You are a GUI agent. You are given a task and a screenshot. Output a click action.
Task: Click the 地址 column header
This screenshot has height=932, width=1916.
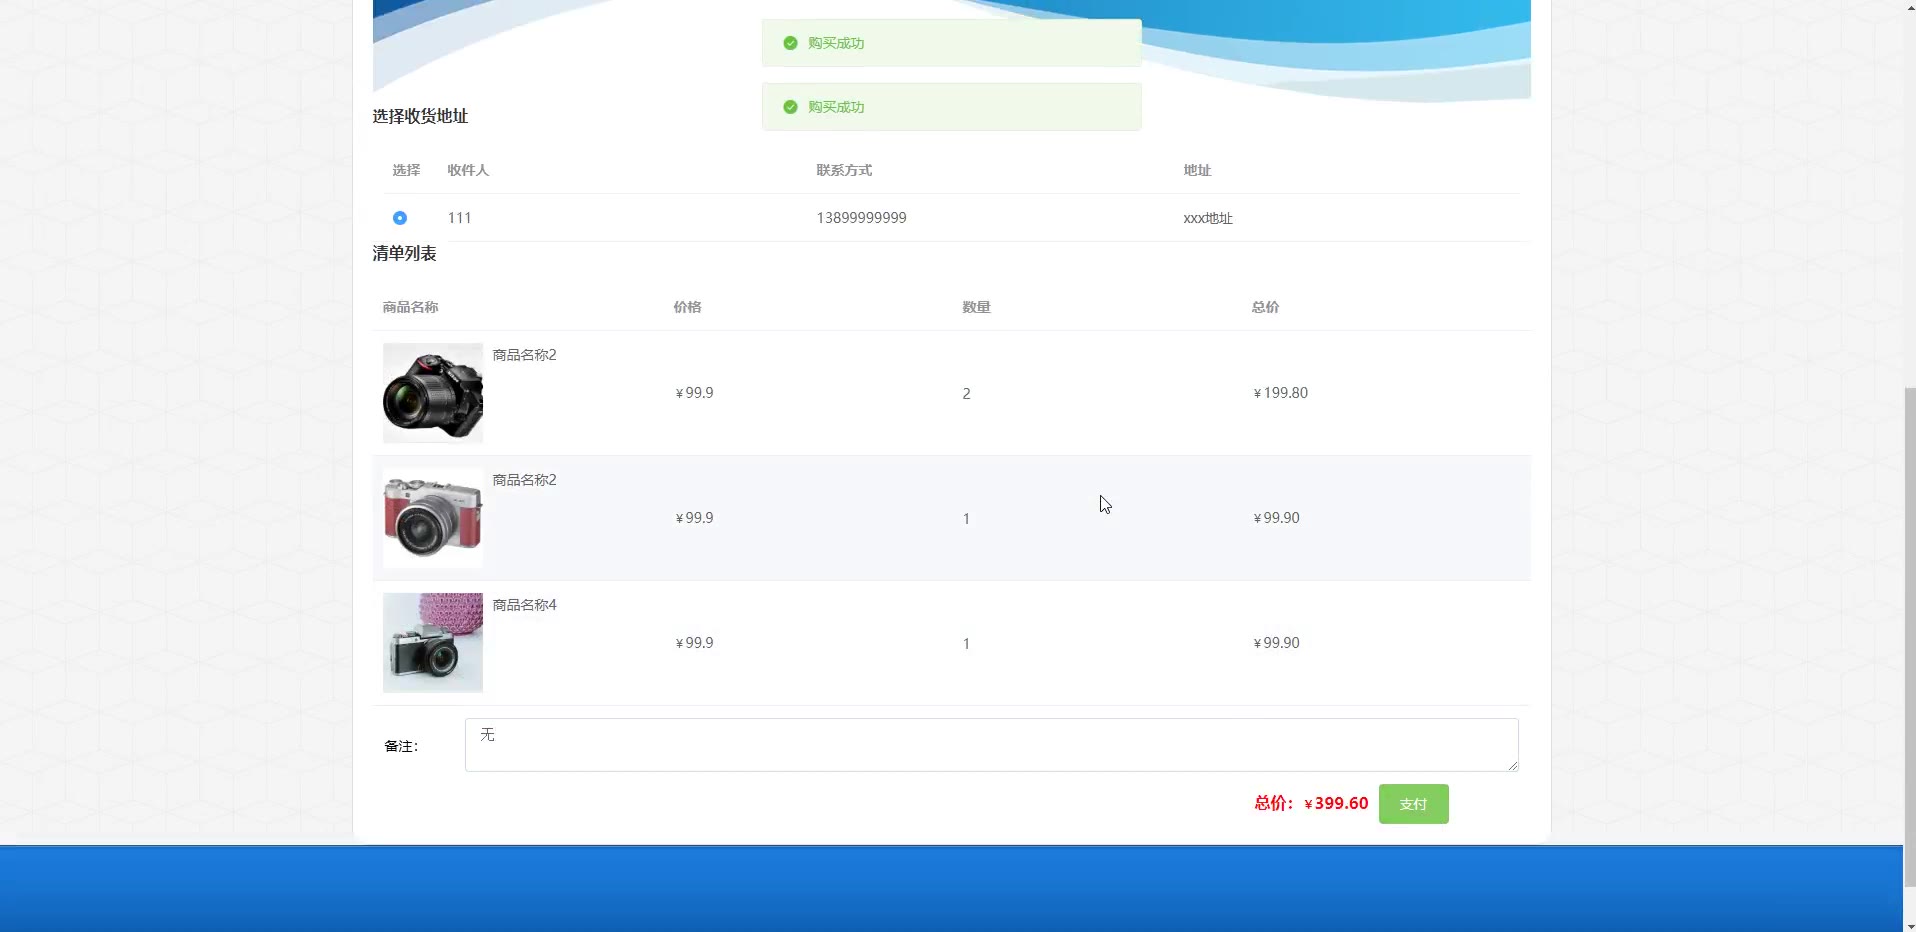1197,170
